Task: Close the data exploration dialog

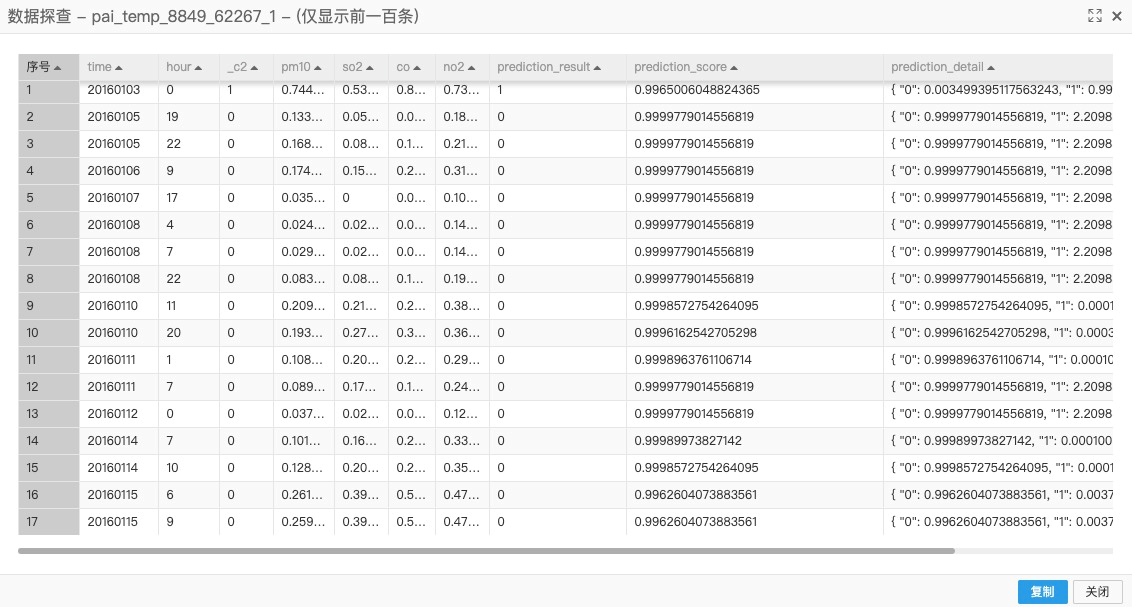Action: point(1116,16)
